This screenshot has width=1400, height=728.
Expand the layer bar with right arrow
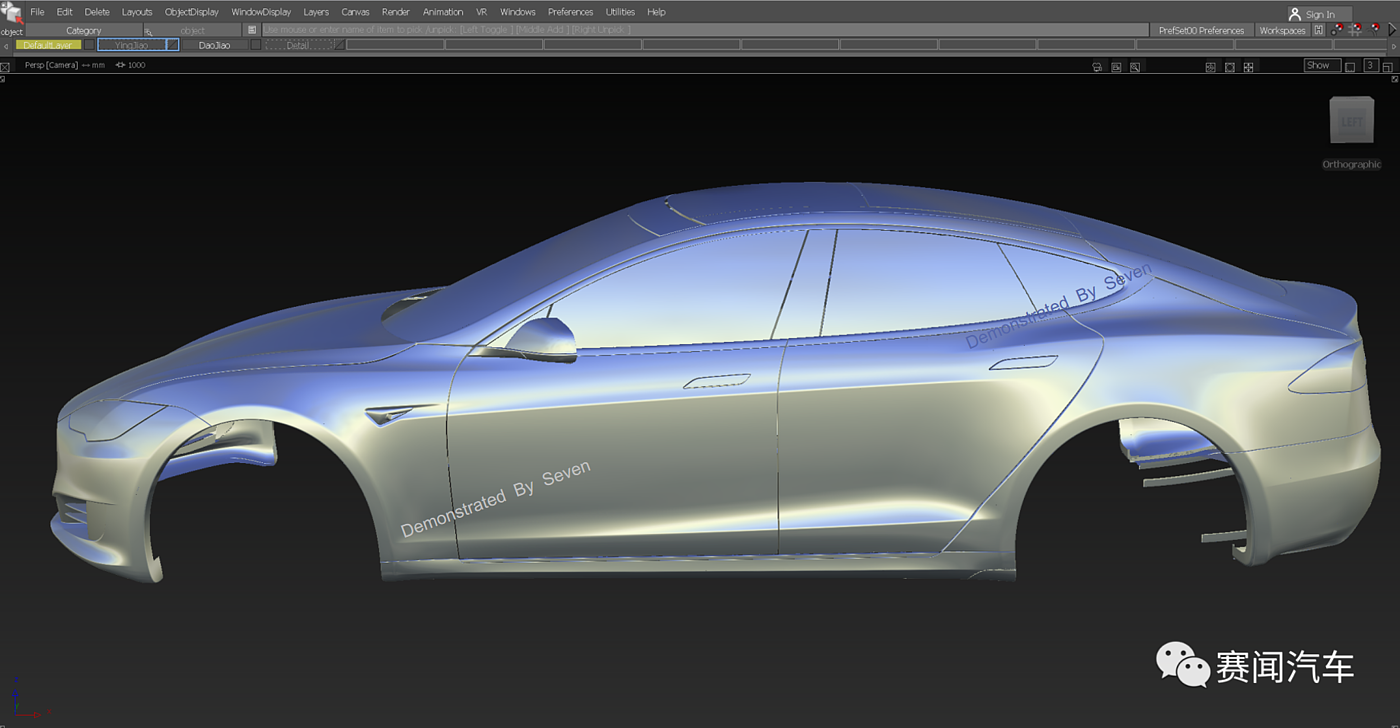pos(1394,45)
